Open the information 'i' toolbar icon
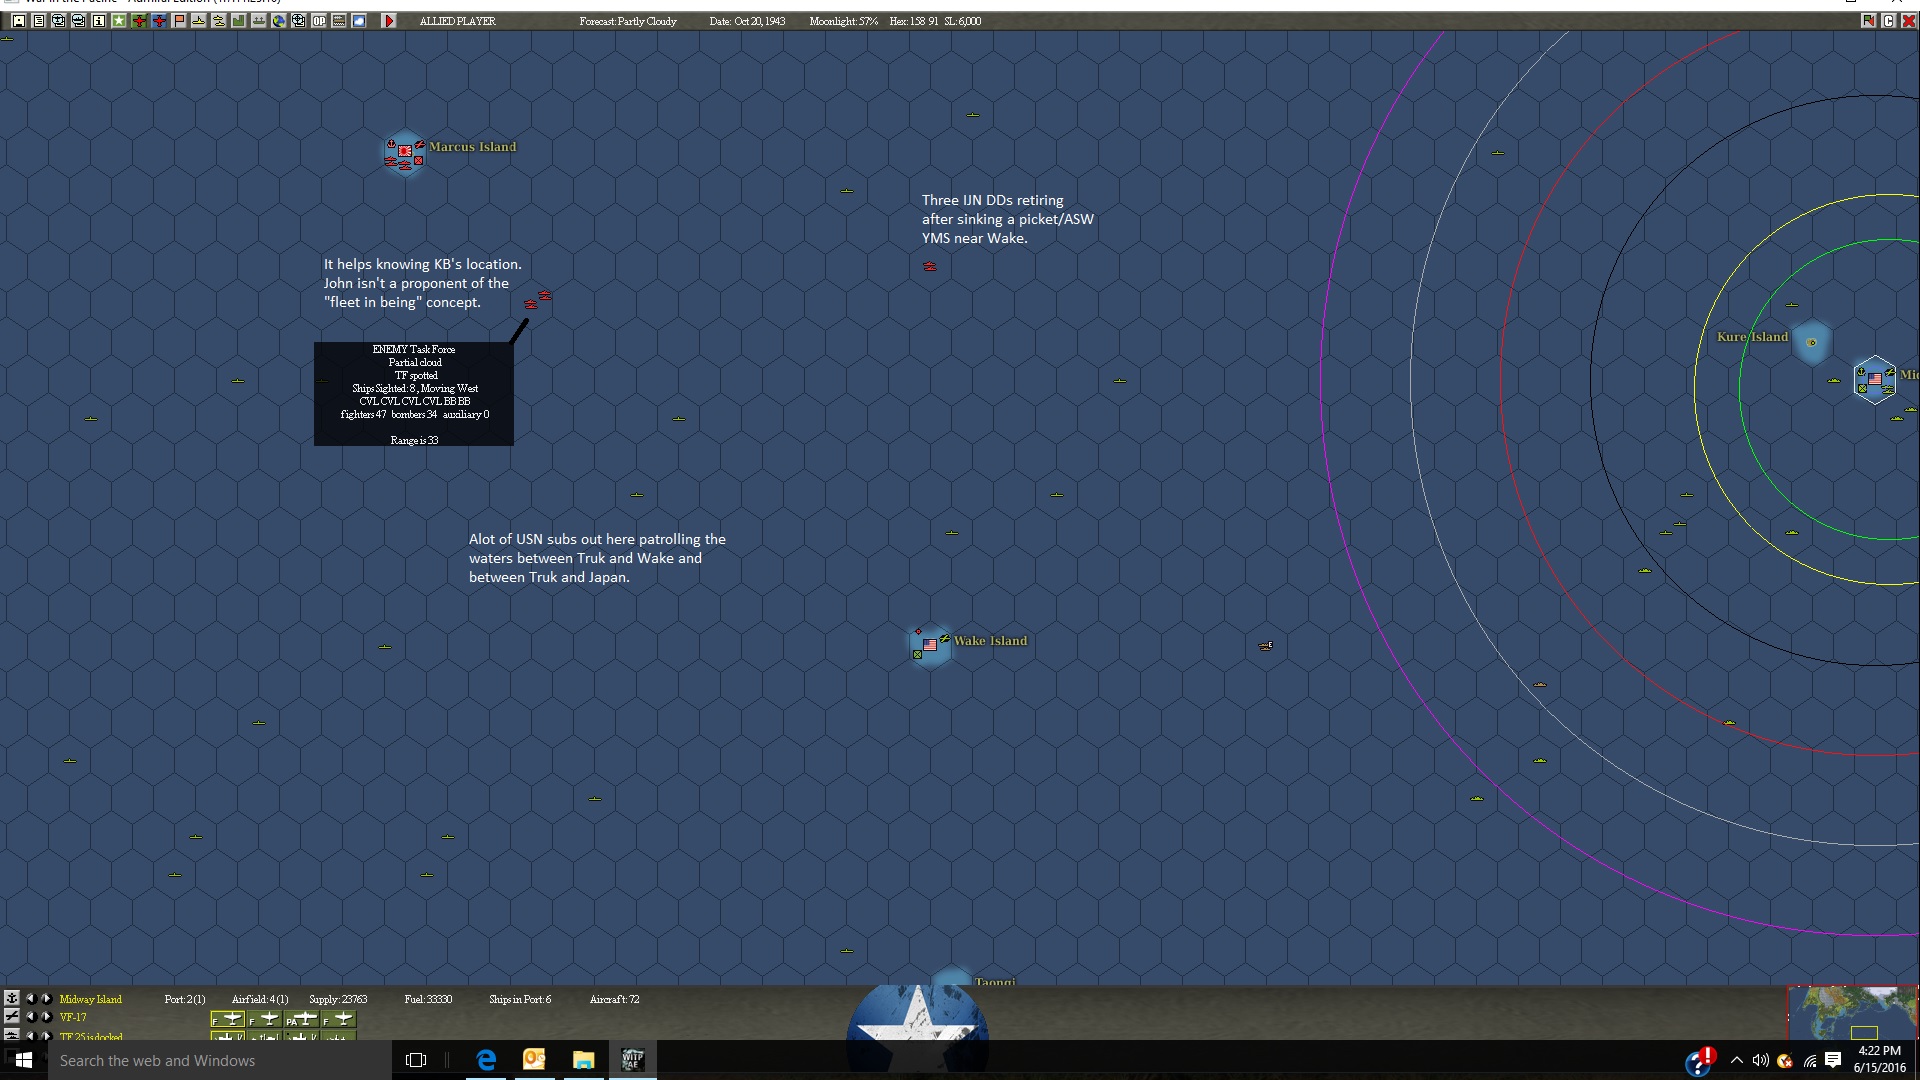The height and width of the screenshot is (1080, 1920). point(99,21)
